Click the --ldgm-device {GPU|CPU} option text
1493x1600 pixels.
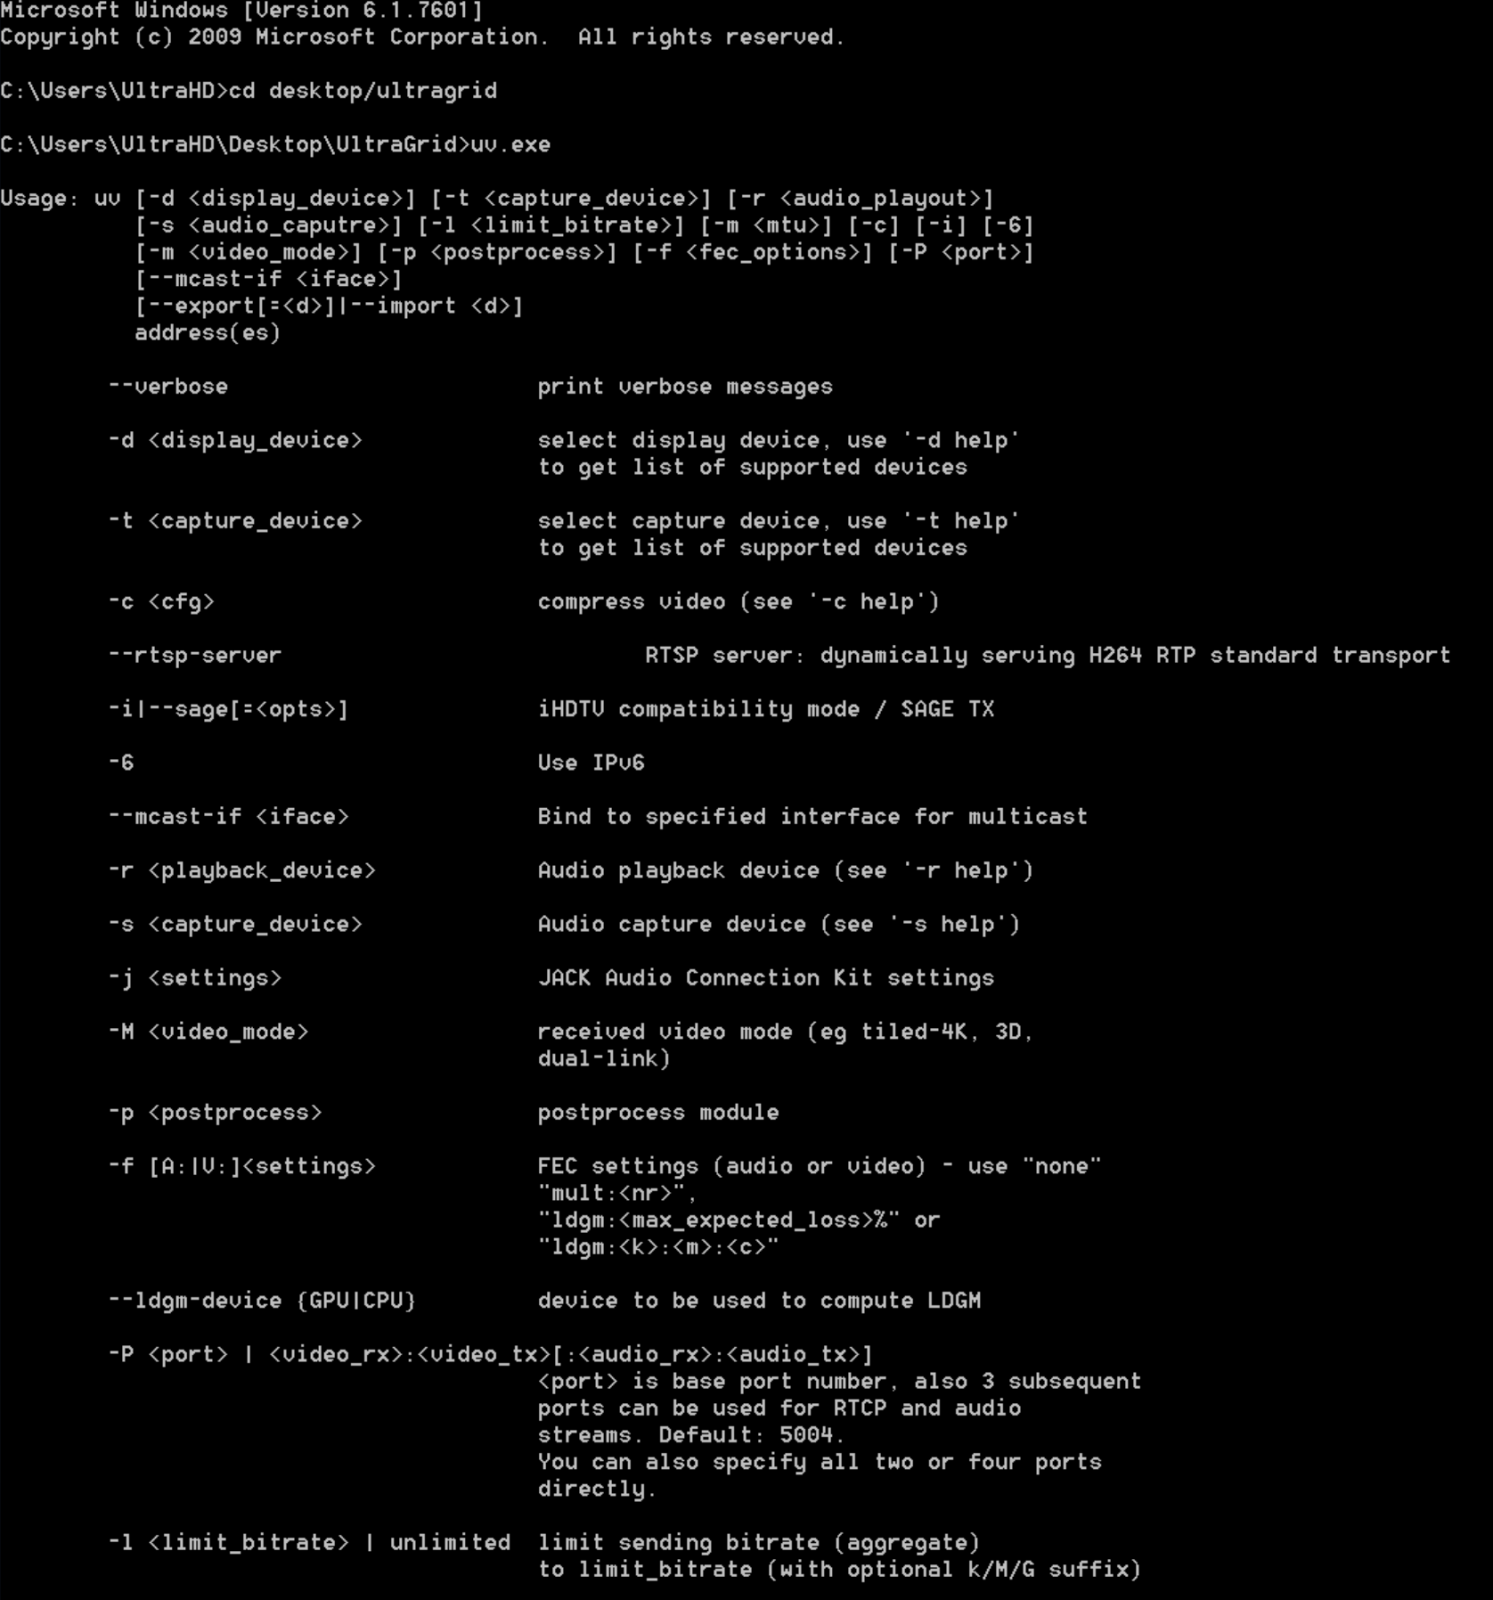tap(262, 1301)
